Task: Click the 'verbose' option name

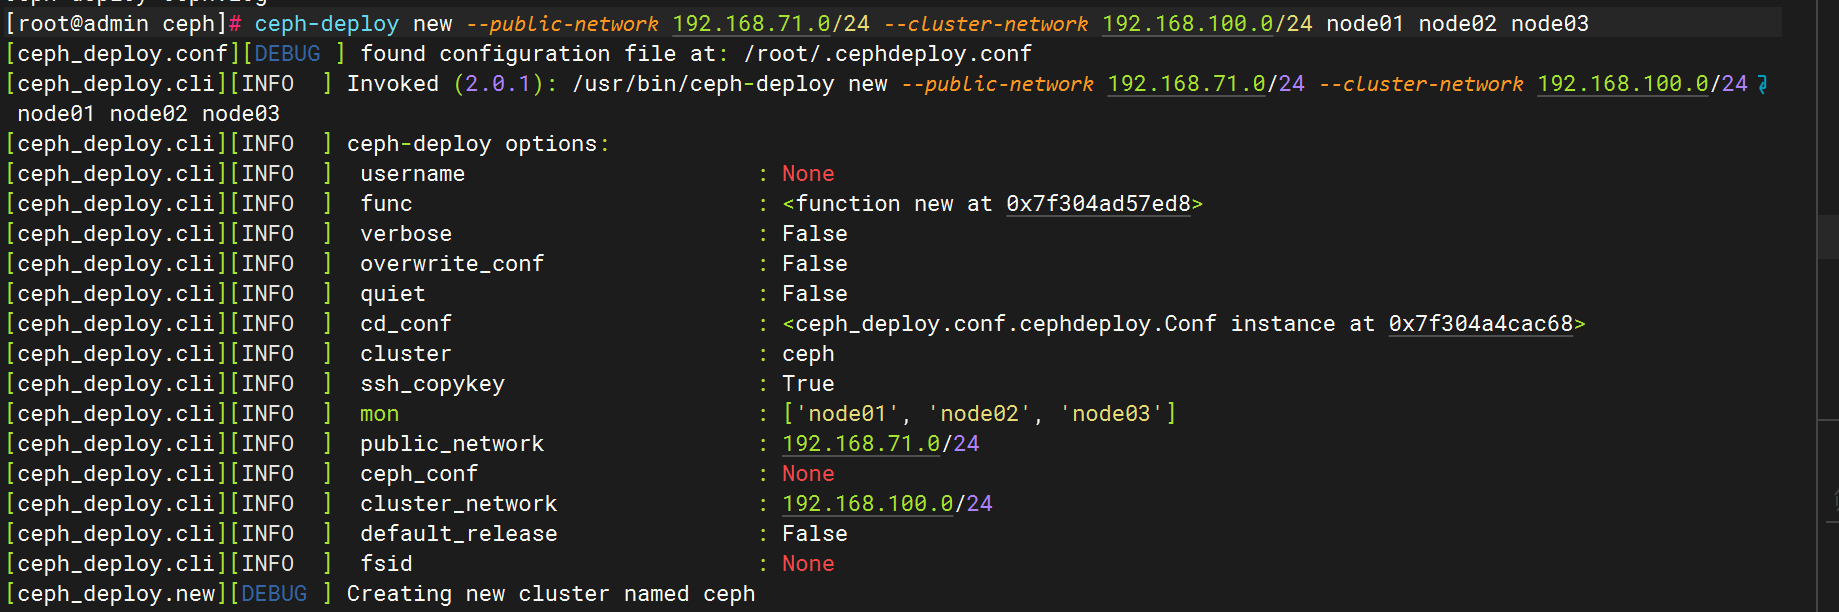Action: click(x=406, y=234)
